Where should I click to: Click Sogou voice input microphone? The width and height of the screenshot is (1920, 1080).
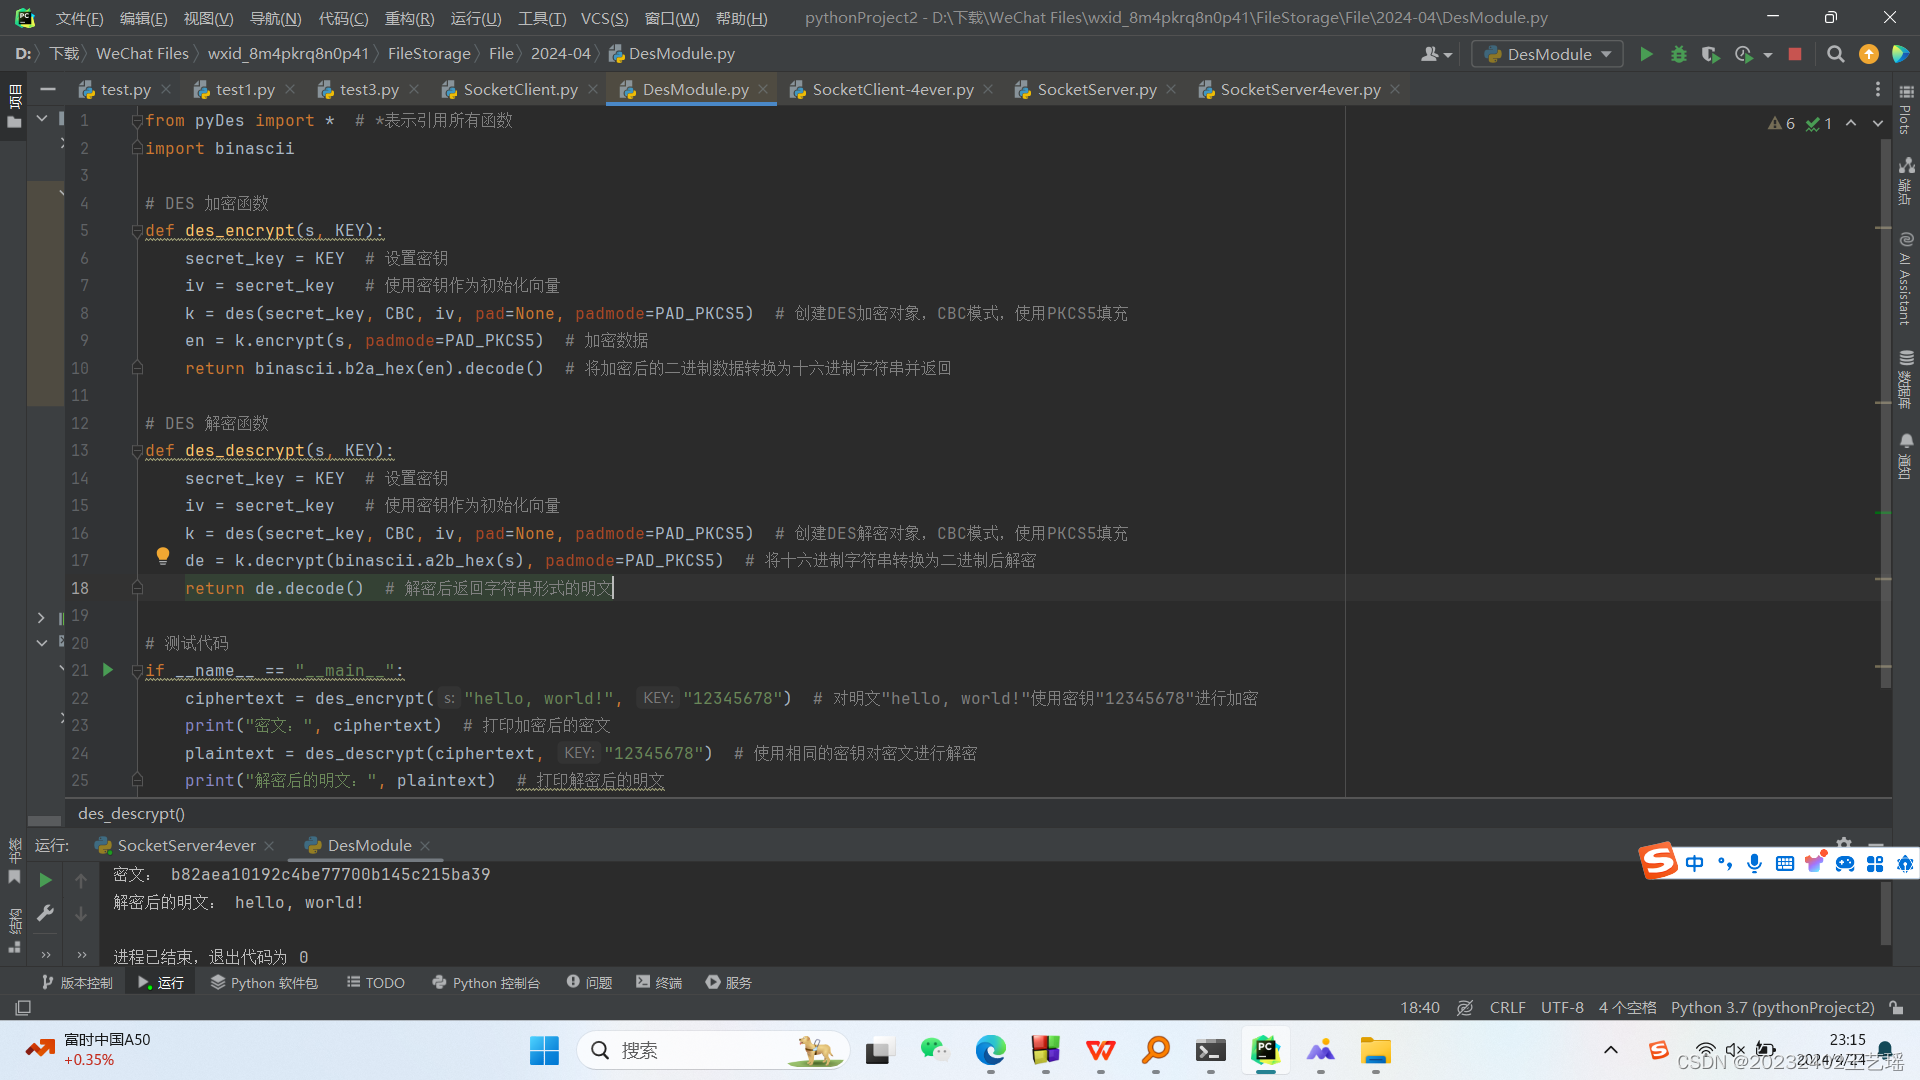1754,863
